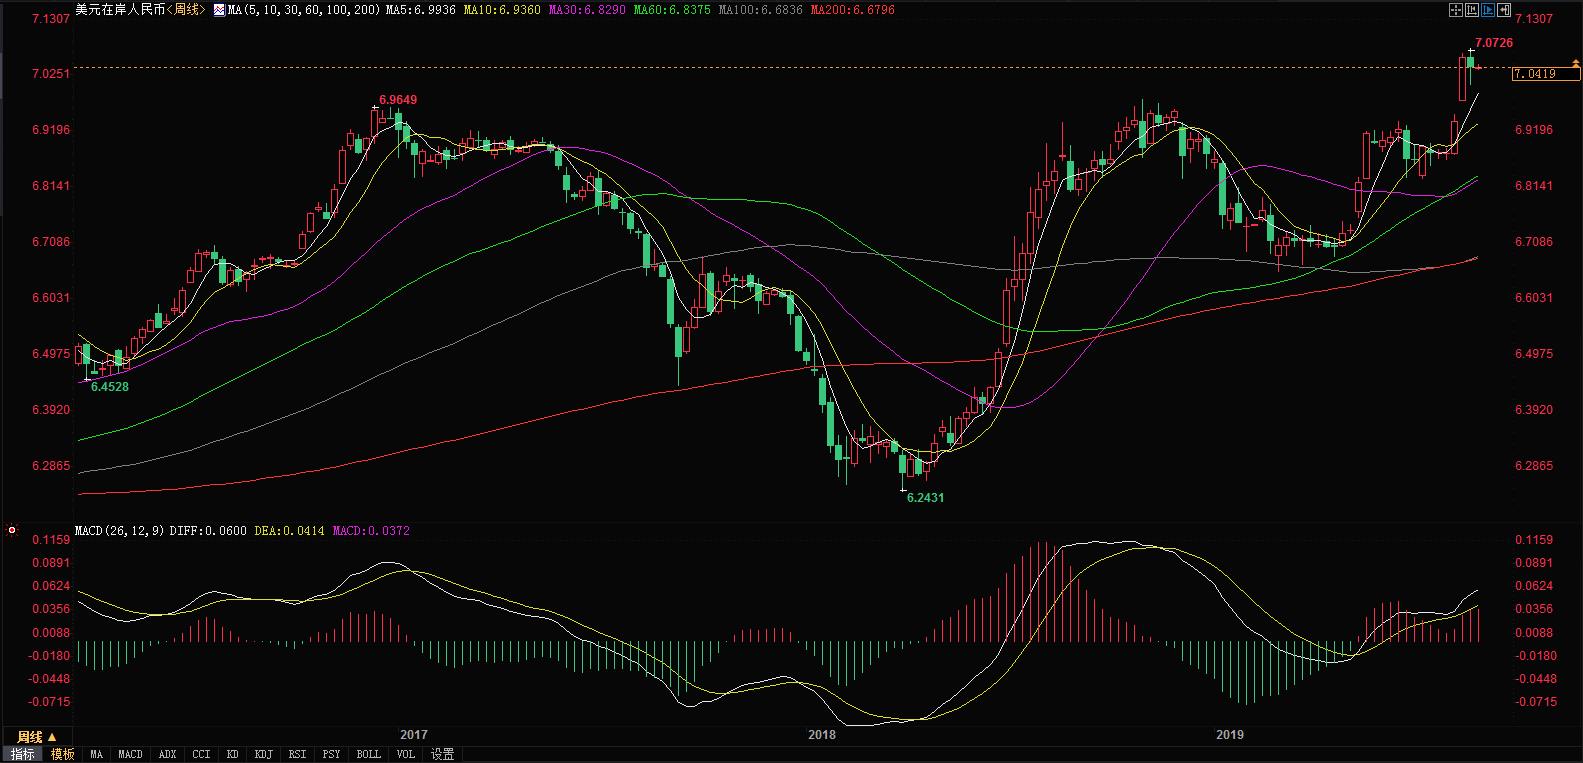Click the 6.9649 high price label

point(398,100)
